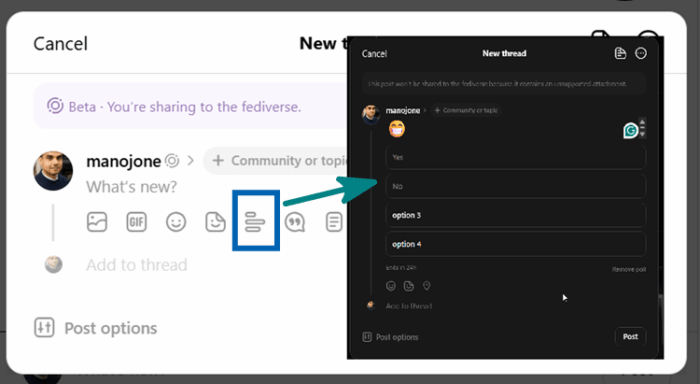Click the Post button

point(630,337)
